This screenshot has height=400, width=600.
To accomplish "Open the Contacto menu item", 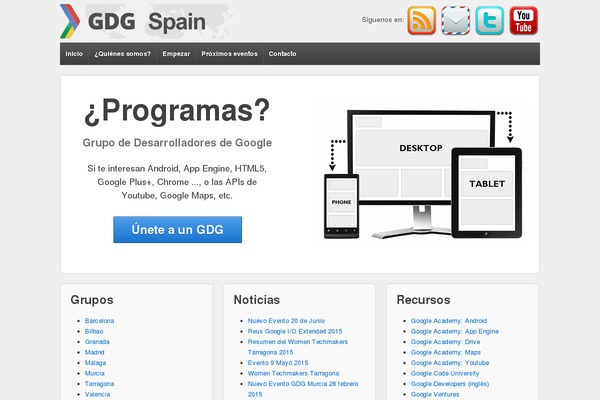I will [282, 54].
